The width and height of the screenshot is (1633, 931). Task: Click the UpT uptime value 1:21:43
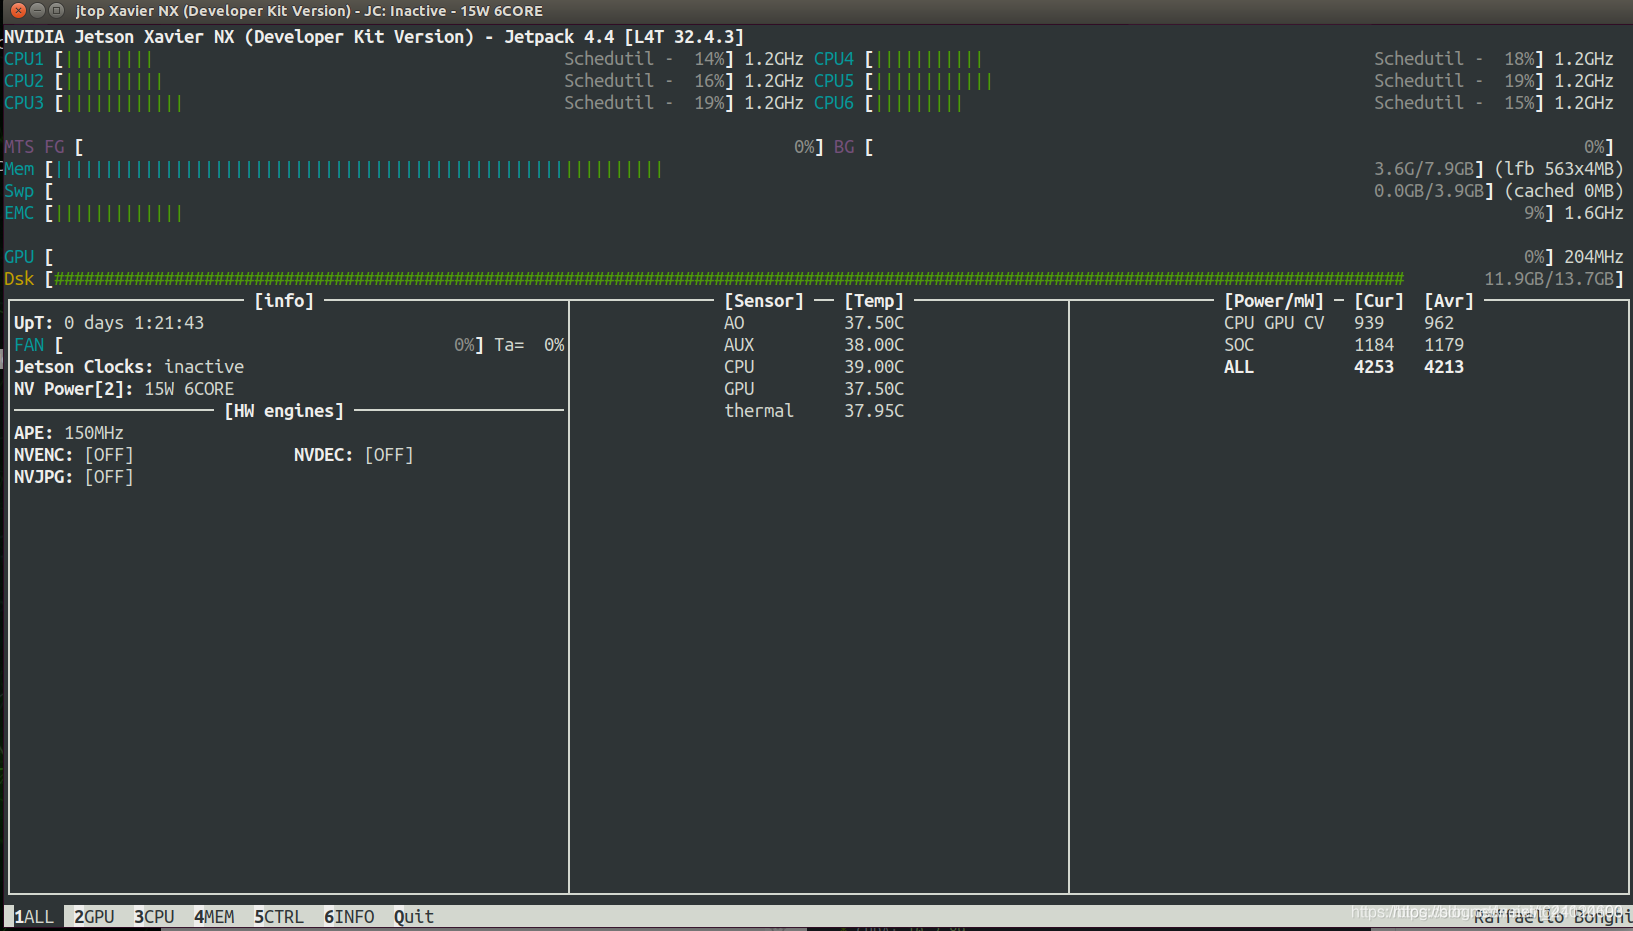(169, 323)
